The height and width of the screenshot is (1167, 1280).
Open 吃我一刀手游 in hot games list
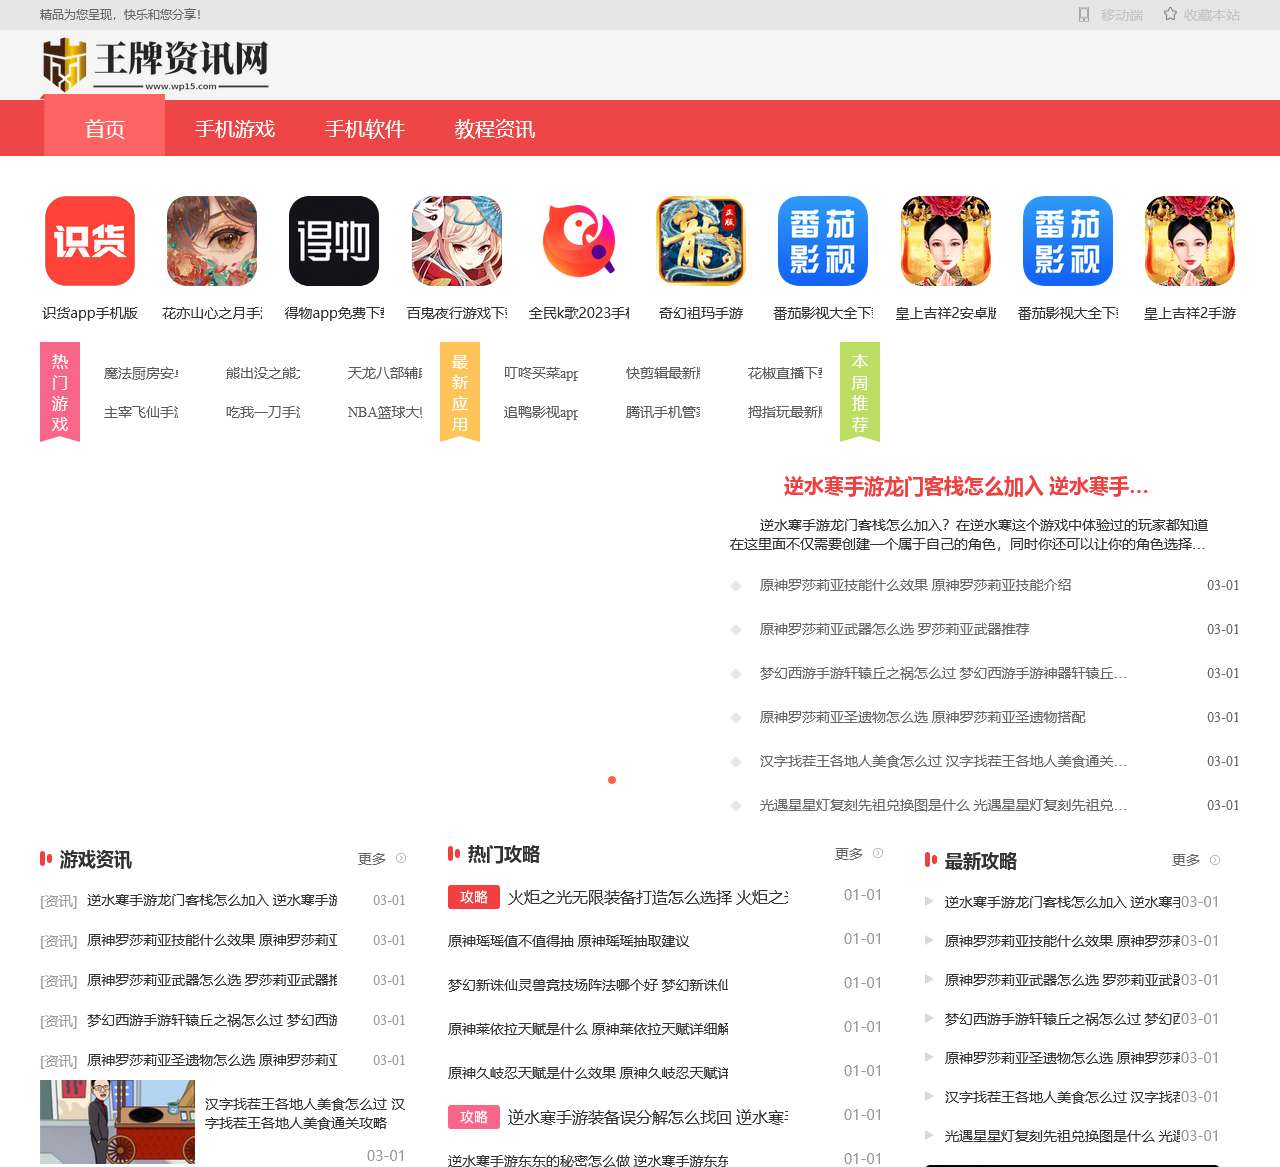click(263, 412)
